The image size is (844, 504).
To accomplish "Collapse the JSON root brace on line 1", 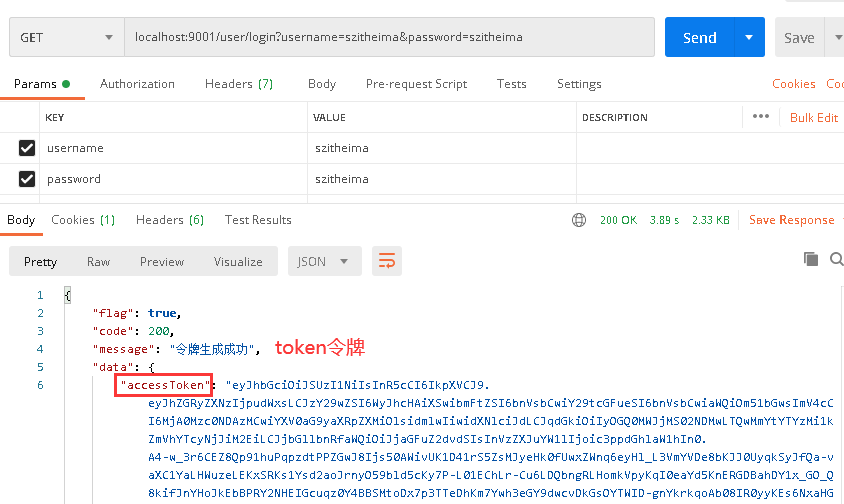I will 67,295.
